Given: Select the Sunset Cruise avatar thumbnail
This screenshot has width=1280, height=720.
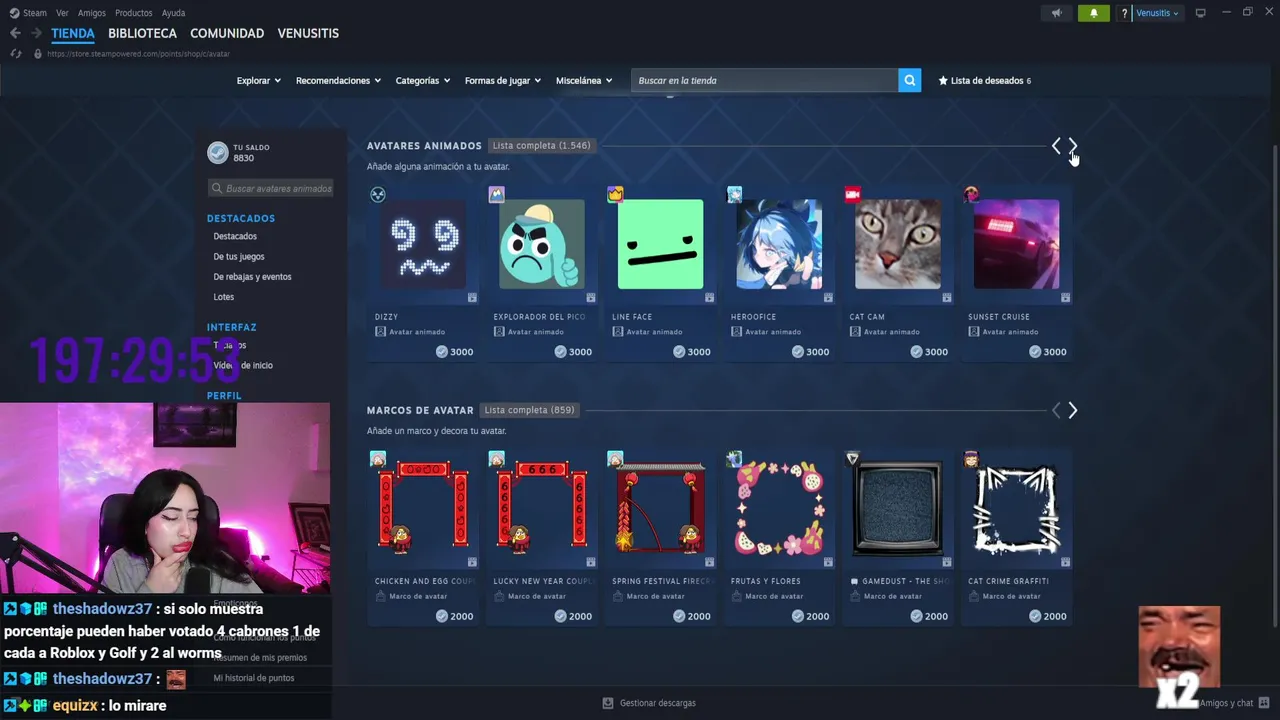Looking at the screenshot, I should (1016, 244).
